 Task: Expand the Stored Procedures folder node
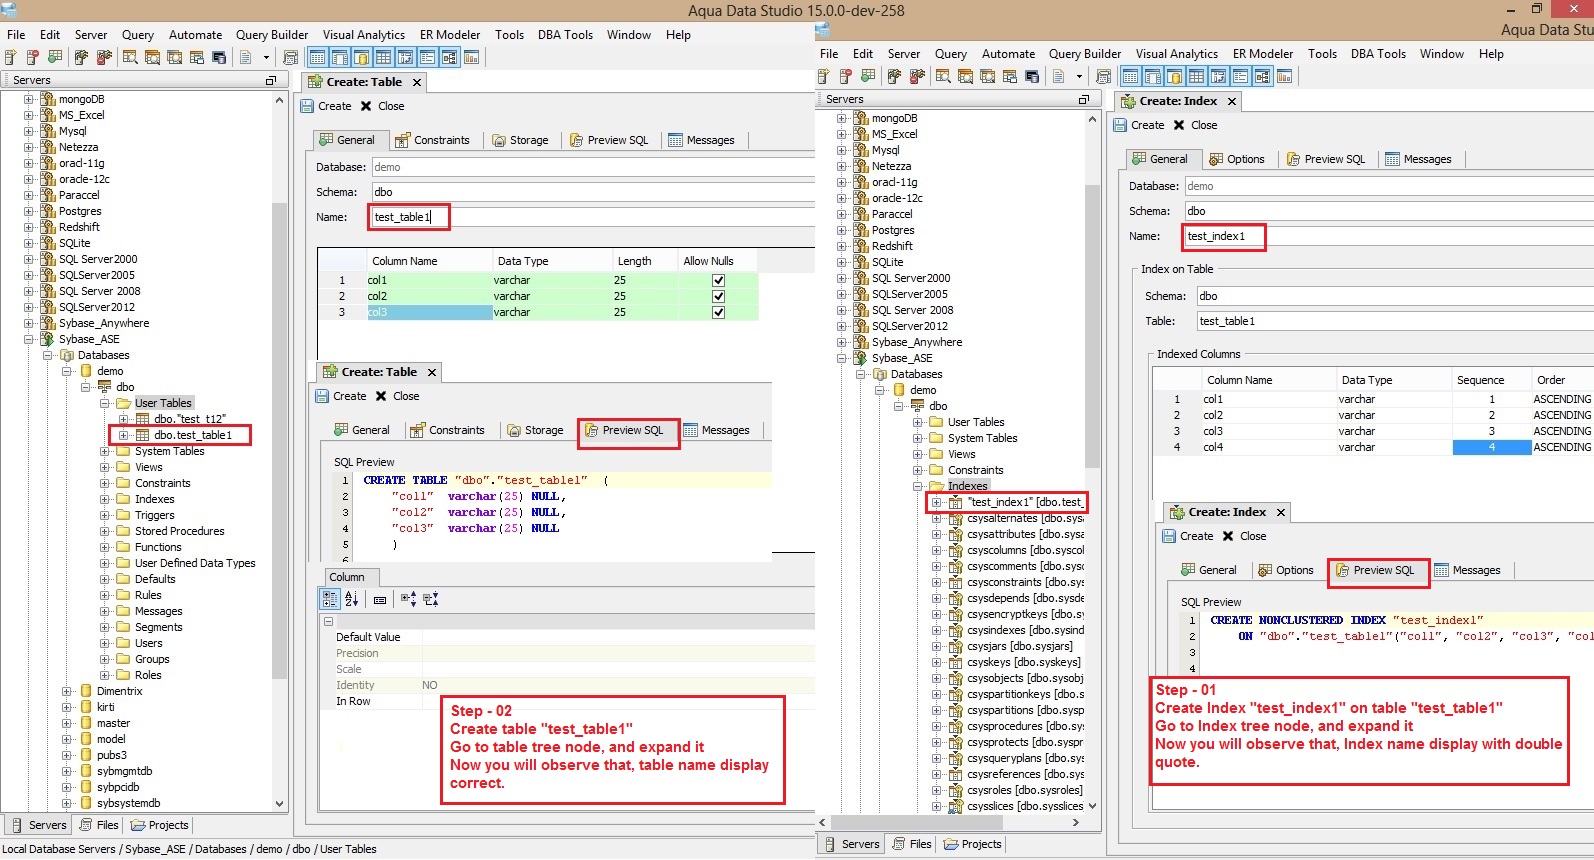click(x=105, y=531)
